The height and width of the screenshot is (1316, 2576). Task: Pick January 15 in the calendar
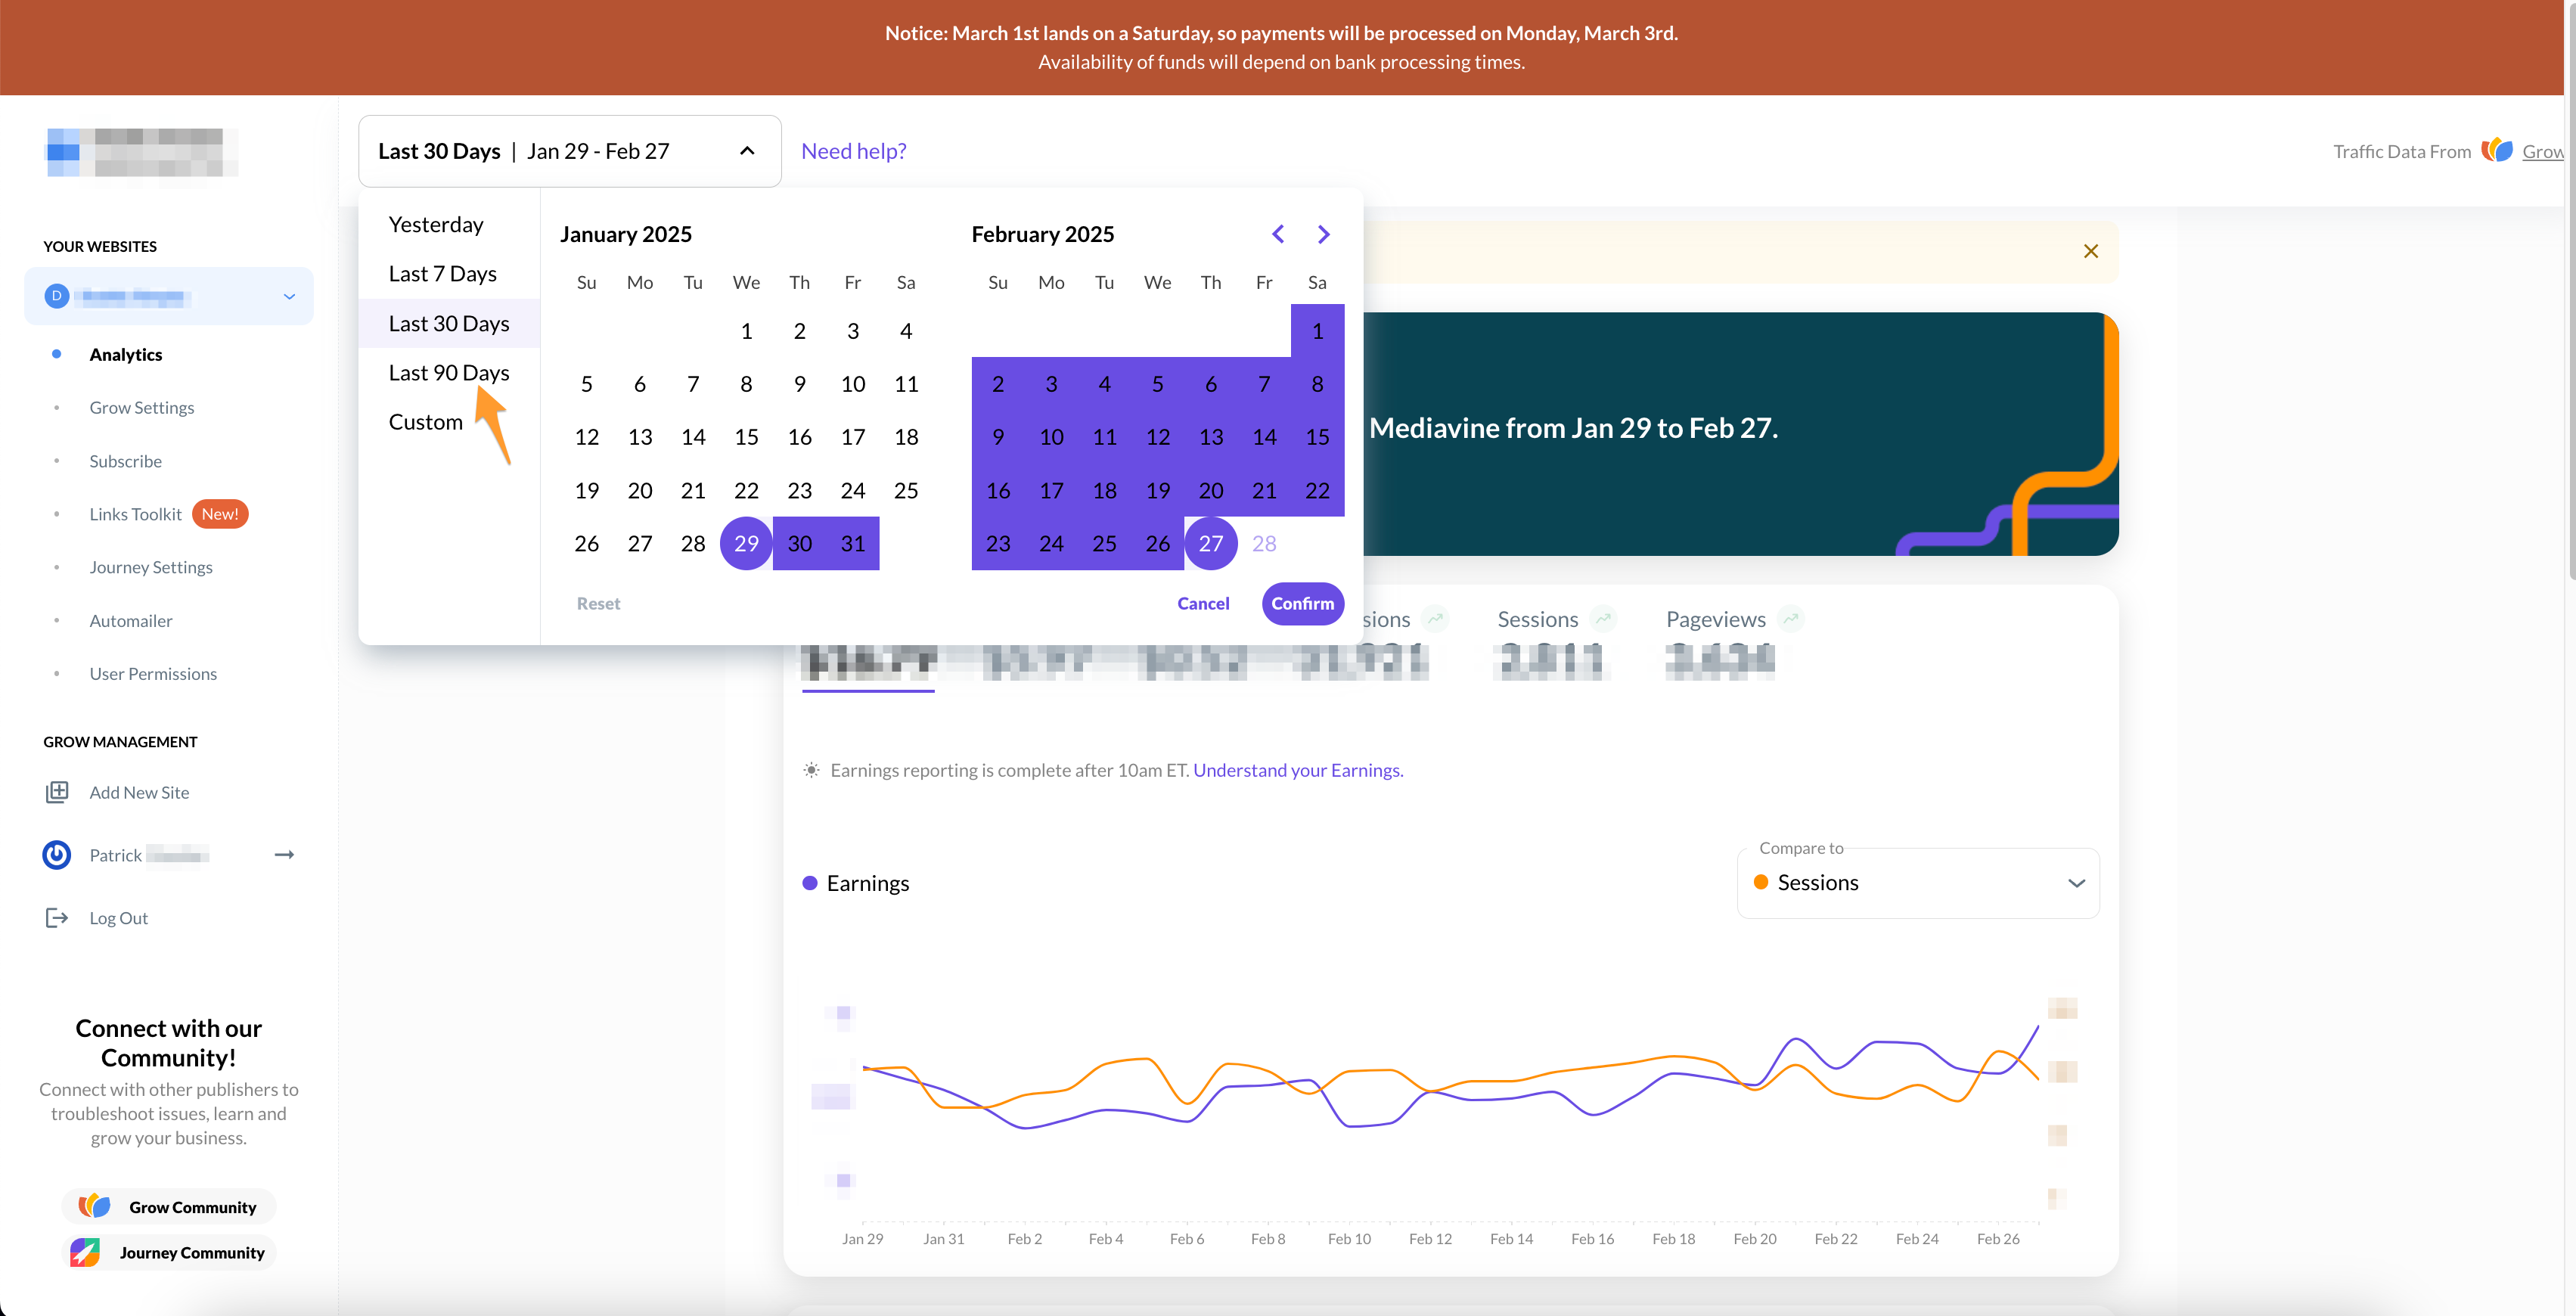[746, 437]
